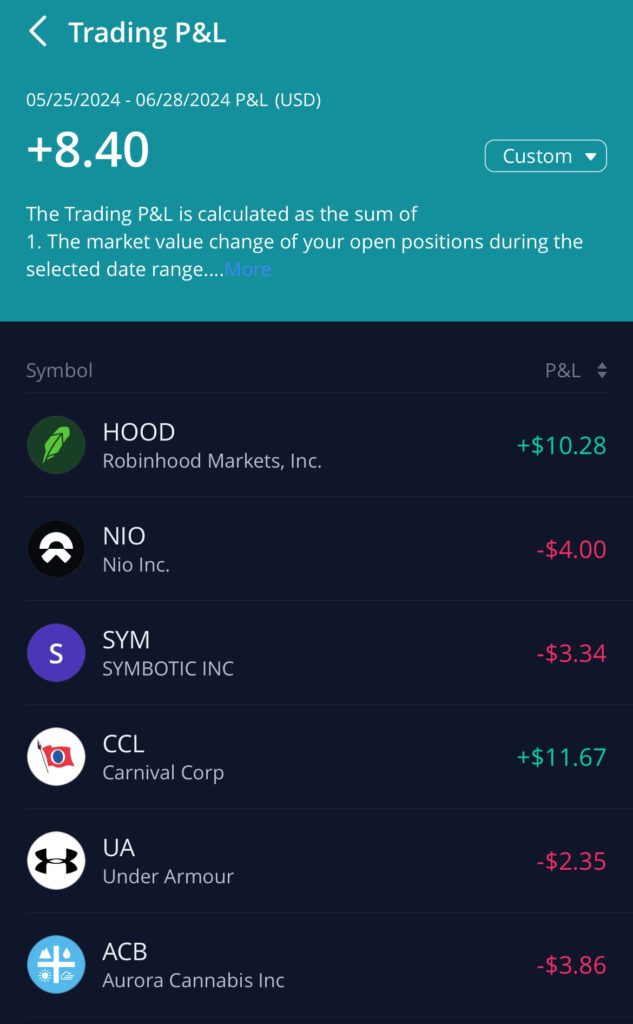Image resolution: width=633 pixels, height=1024 pixels.
Task: Tap the +$10.28 HOOD profit value
Action: [561, 445]
